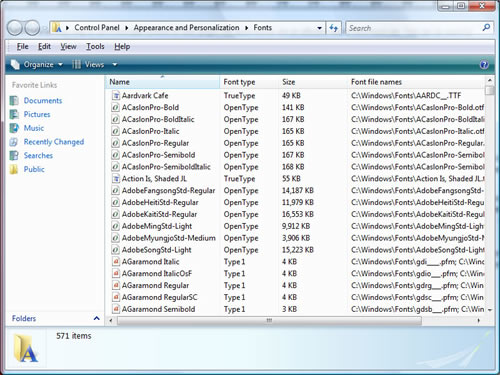The width and height of the screenshot is (500, 375).
Task: Select the AdobeMingStd-Light font name
Action: [x=157, y=226]
